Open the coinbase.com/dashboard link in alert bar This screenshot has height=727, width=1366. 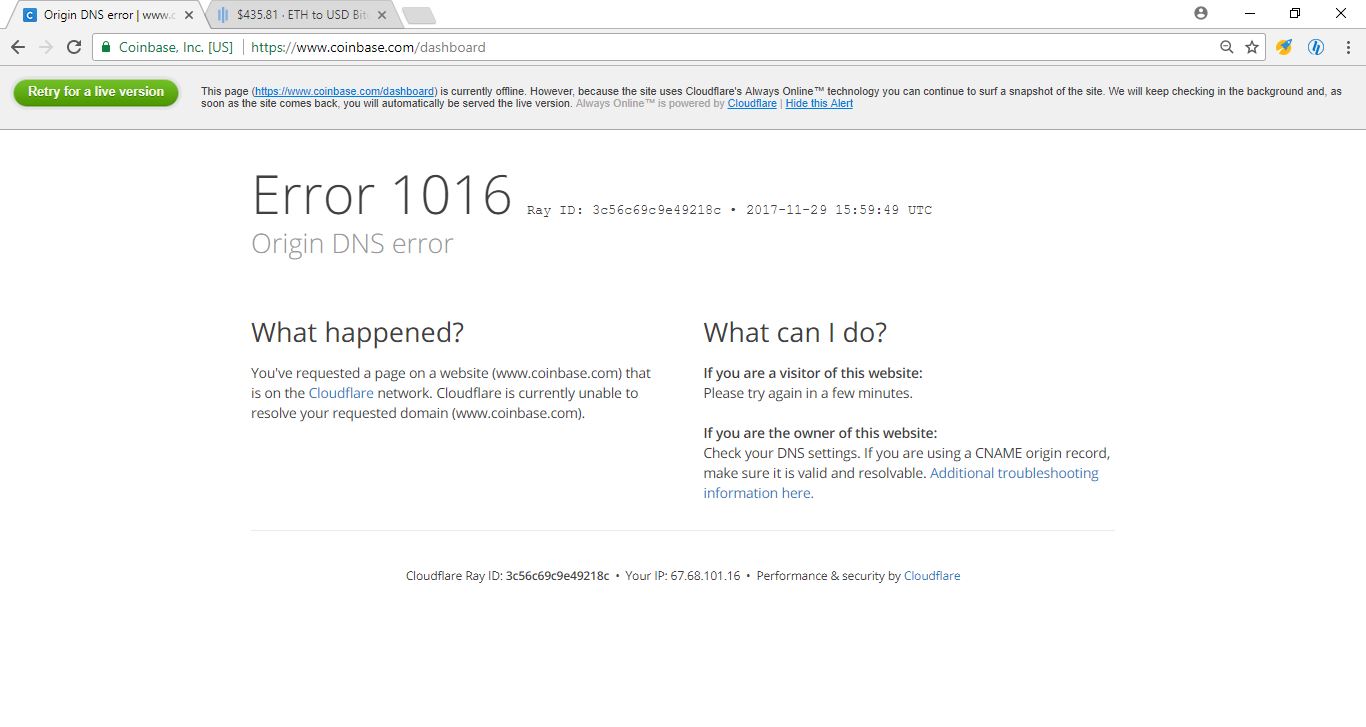click(345, 91)
